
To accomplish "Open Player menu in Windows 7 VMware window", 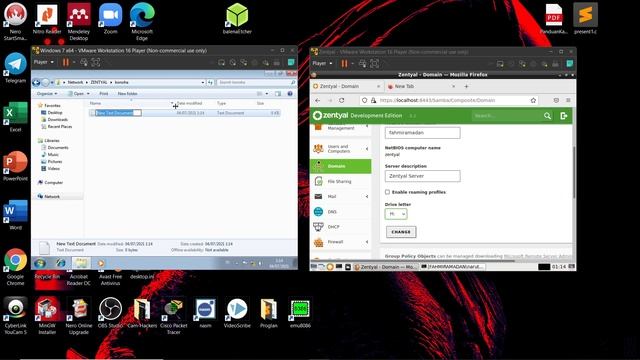I will click(43, 62).
